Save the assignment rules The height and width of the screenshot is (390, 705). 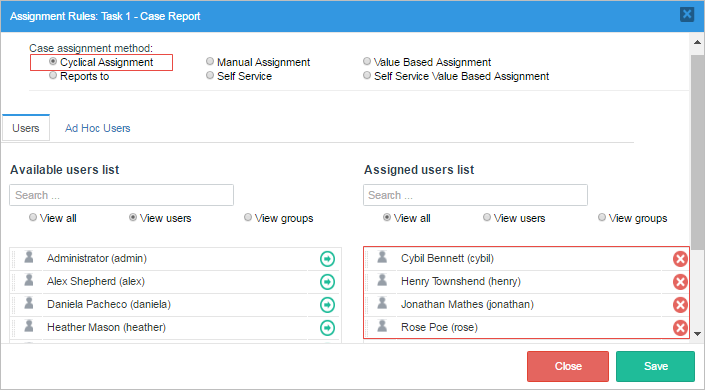656,366
